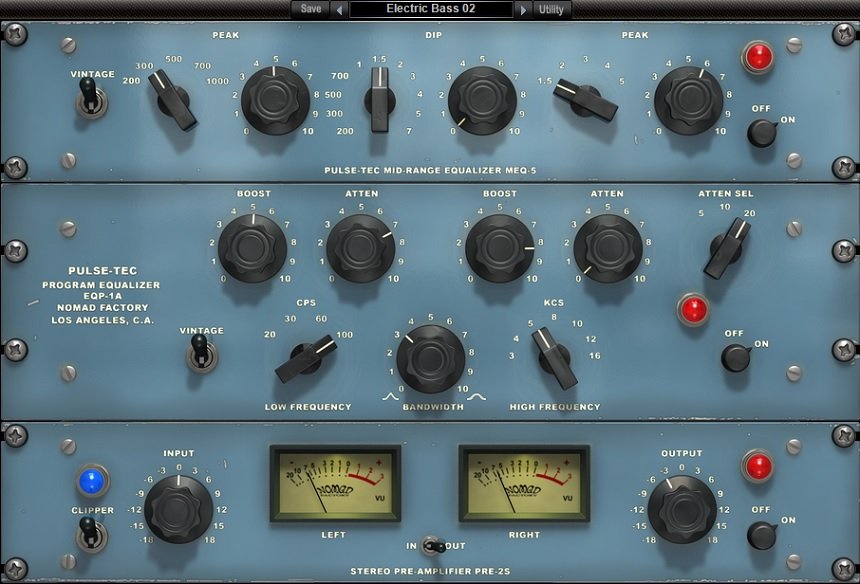Click the narrow bandwidth curve symbol
860x584 pixels.
click(391, 396)
